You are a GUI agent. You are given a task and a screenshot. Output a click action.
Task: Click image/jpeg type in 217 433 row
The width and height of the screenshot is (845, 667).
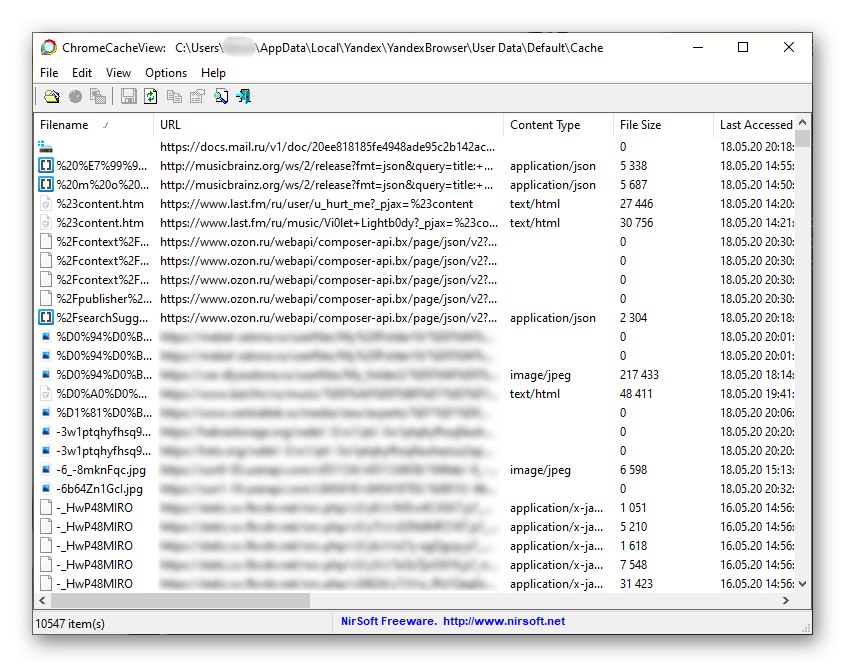(x=540, y=374)
